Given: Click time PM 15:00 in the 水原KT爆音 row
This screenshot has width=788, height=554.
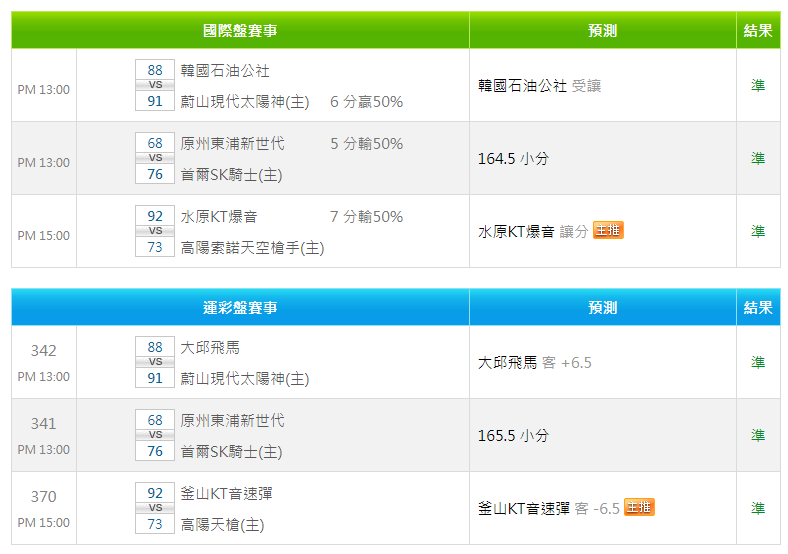Looking at the screenshot, I should 44,235.
